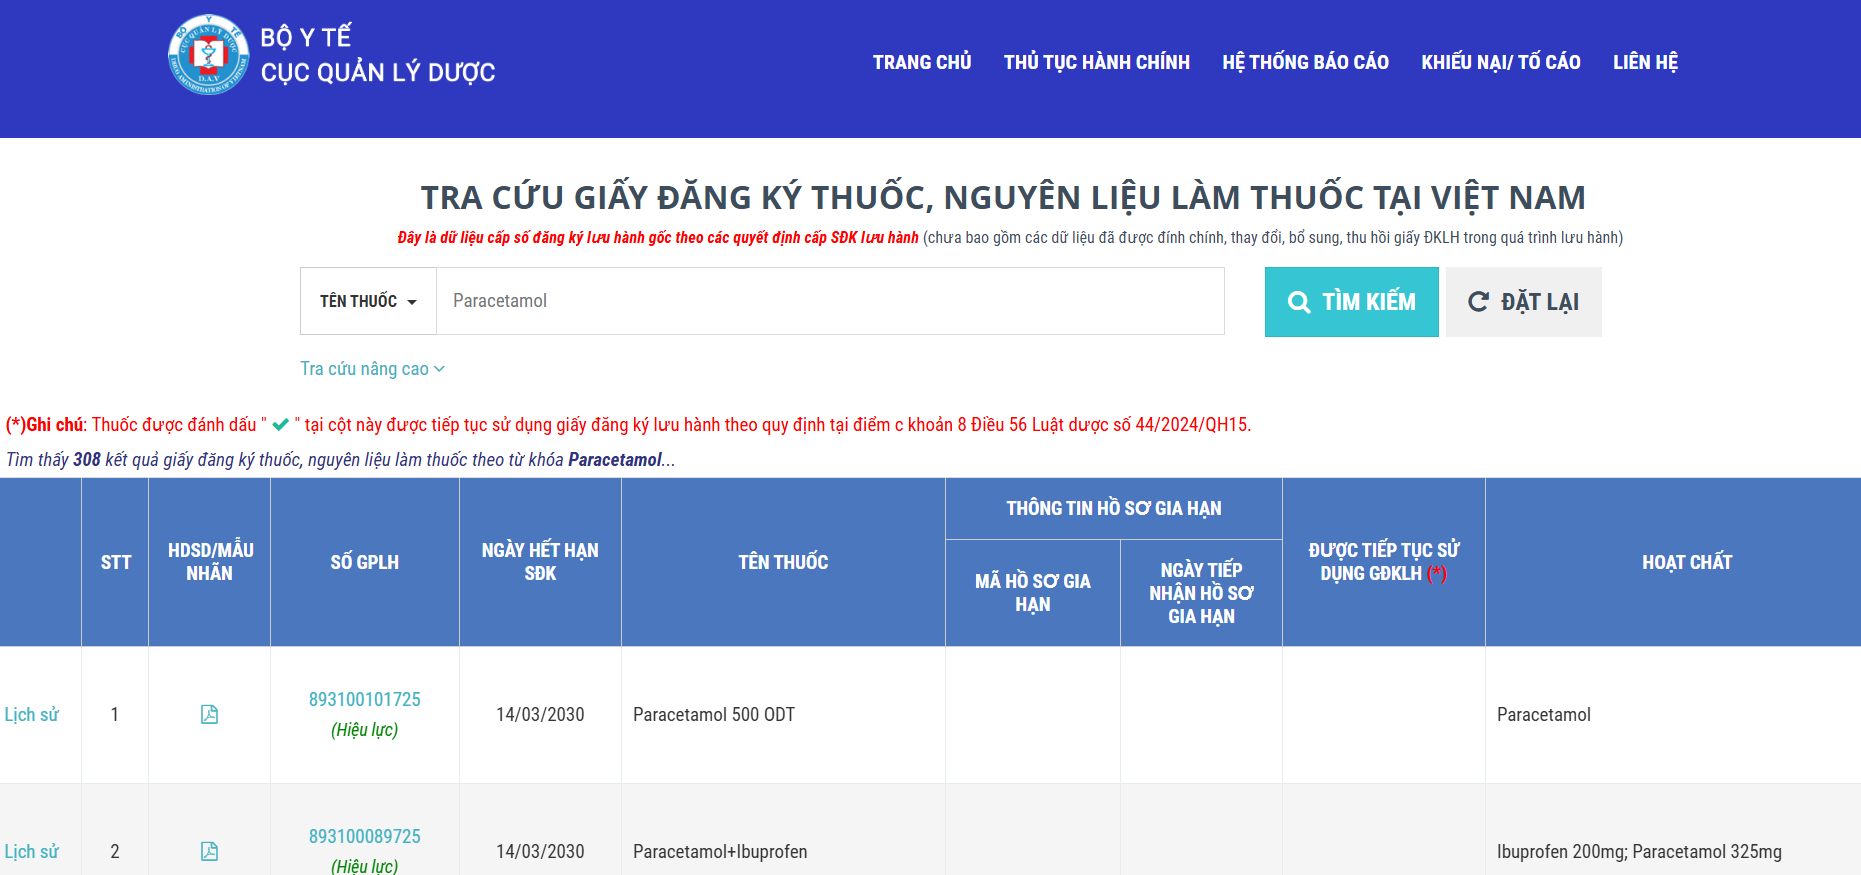Expand Tra cứu nâng cao advanced search
The height and width of the screenshot is (875, 1861).
pyautogui.click(x=372, y=369)
